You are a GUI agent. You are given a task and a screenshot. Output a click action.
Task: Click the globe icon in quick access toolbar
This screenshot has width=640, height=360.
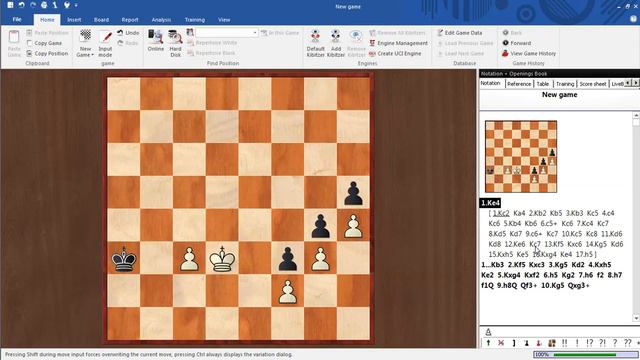[44, 5]
